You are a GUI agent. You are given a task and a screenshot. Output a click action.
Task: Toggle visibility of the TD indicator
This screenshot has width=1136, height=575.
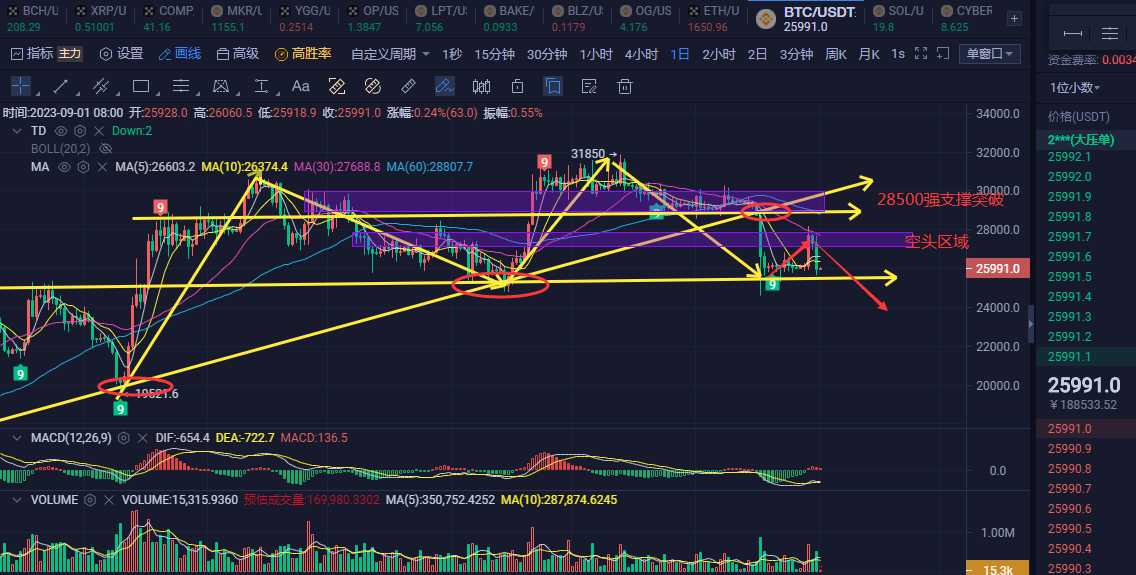[x=61, y=131]
